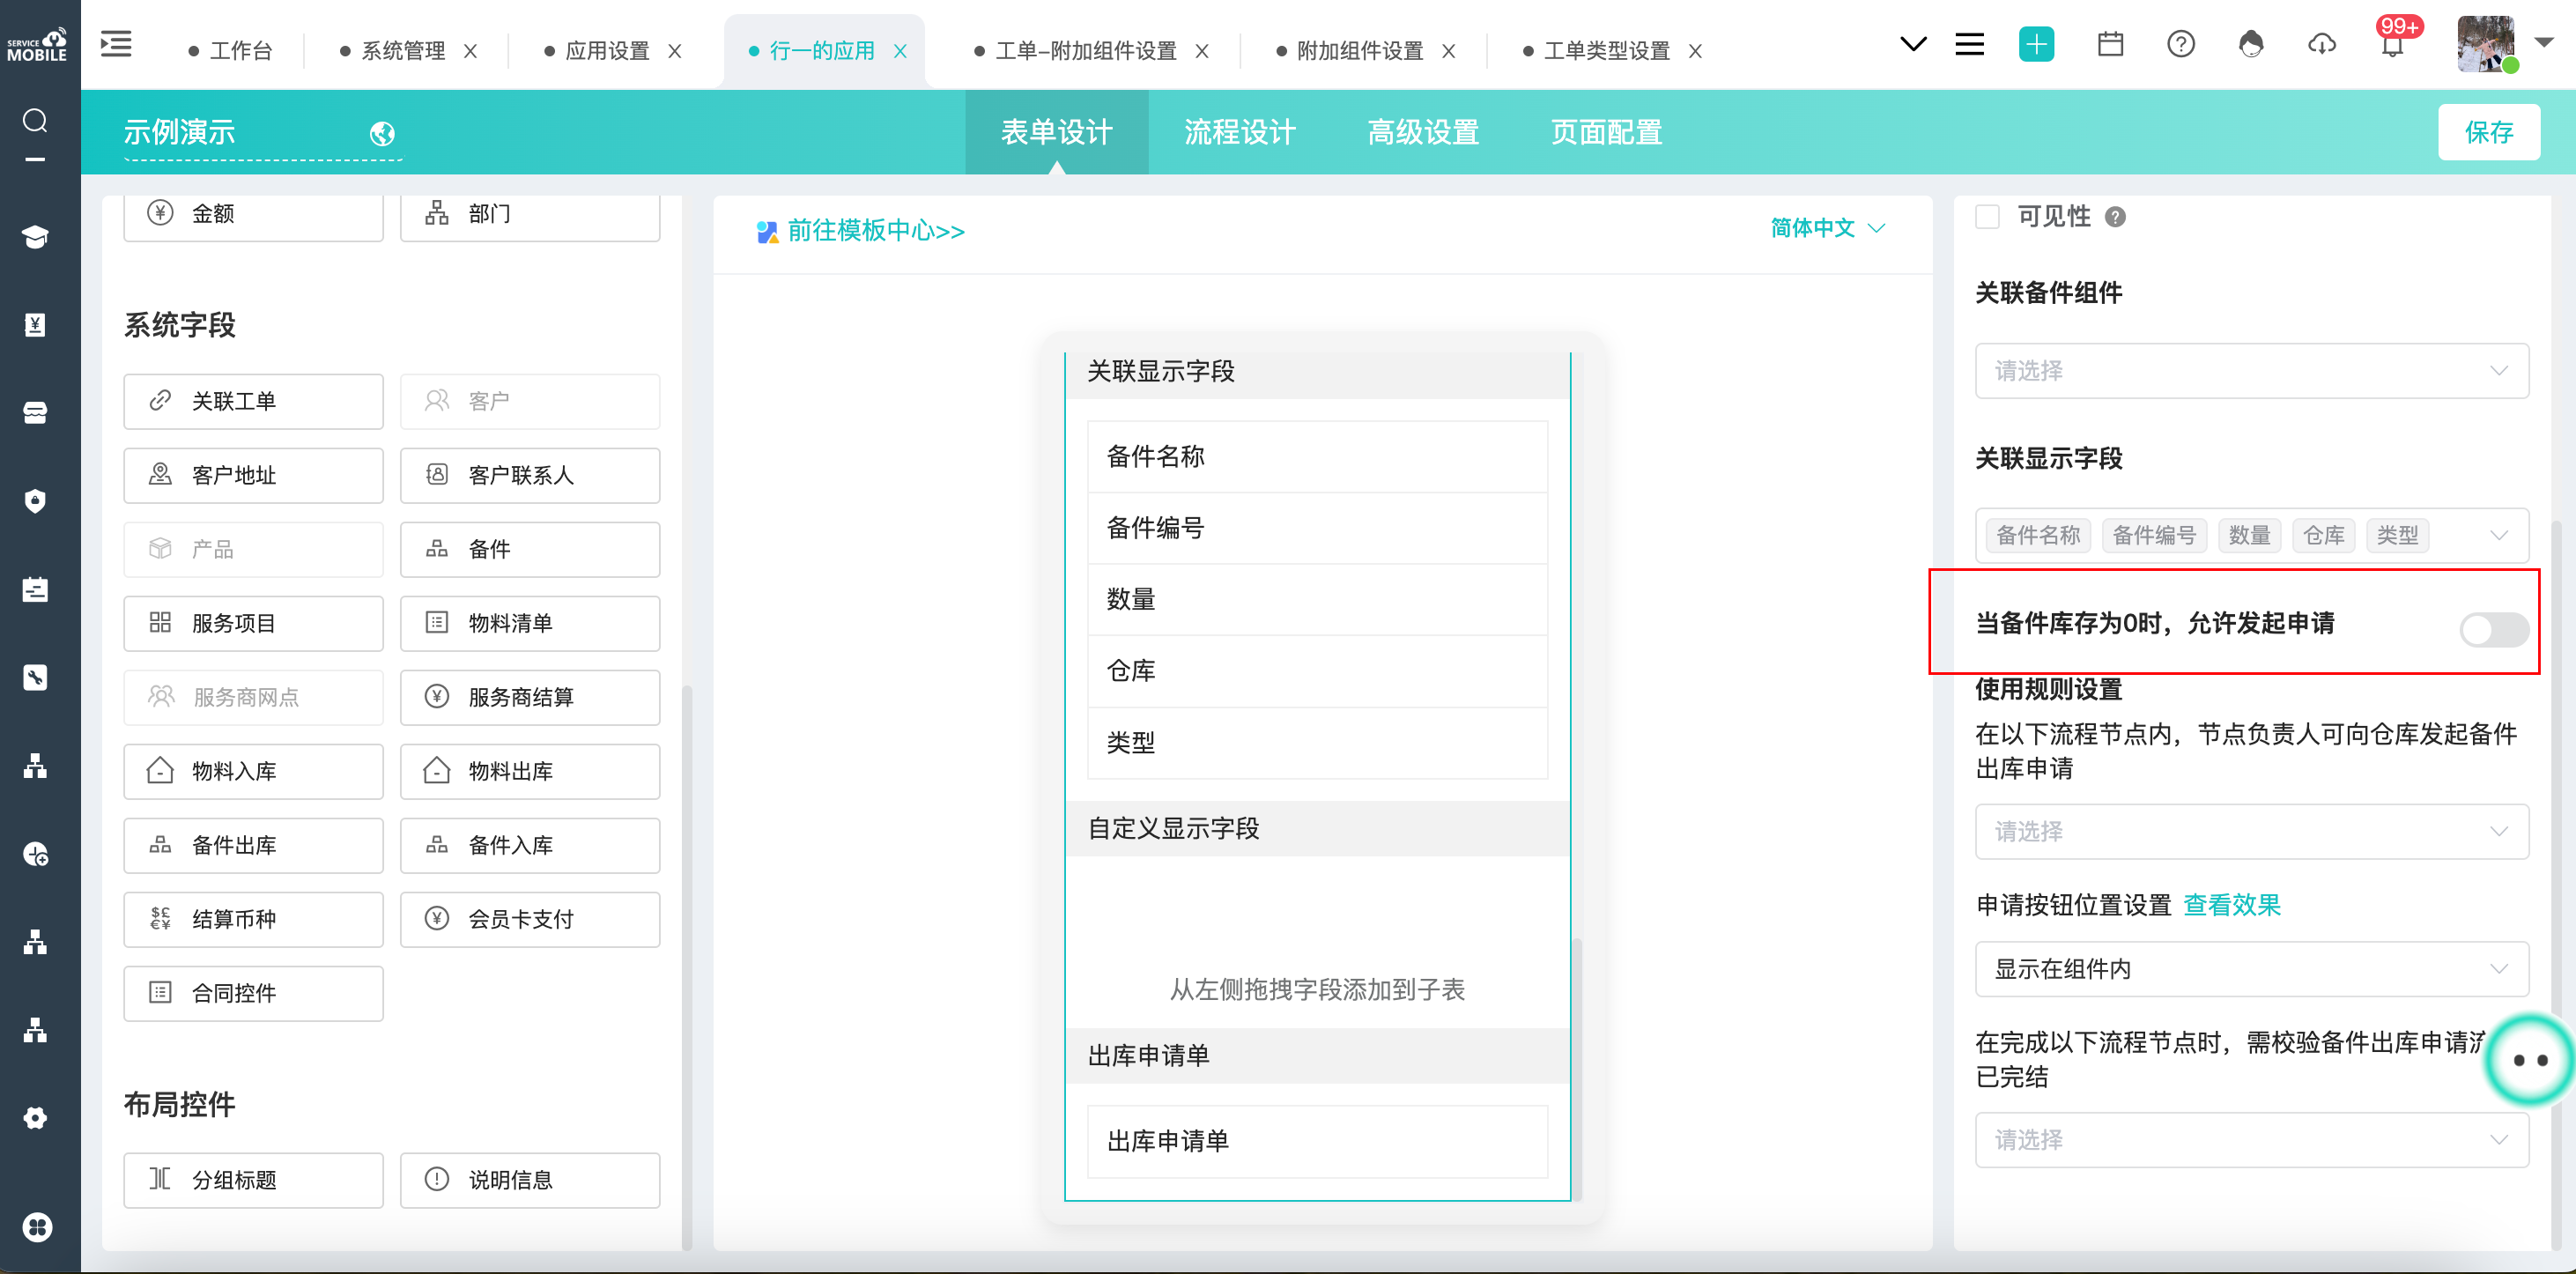
Task: Click the globe icon beside 示例演示
Action: coord(382,133)
